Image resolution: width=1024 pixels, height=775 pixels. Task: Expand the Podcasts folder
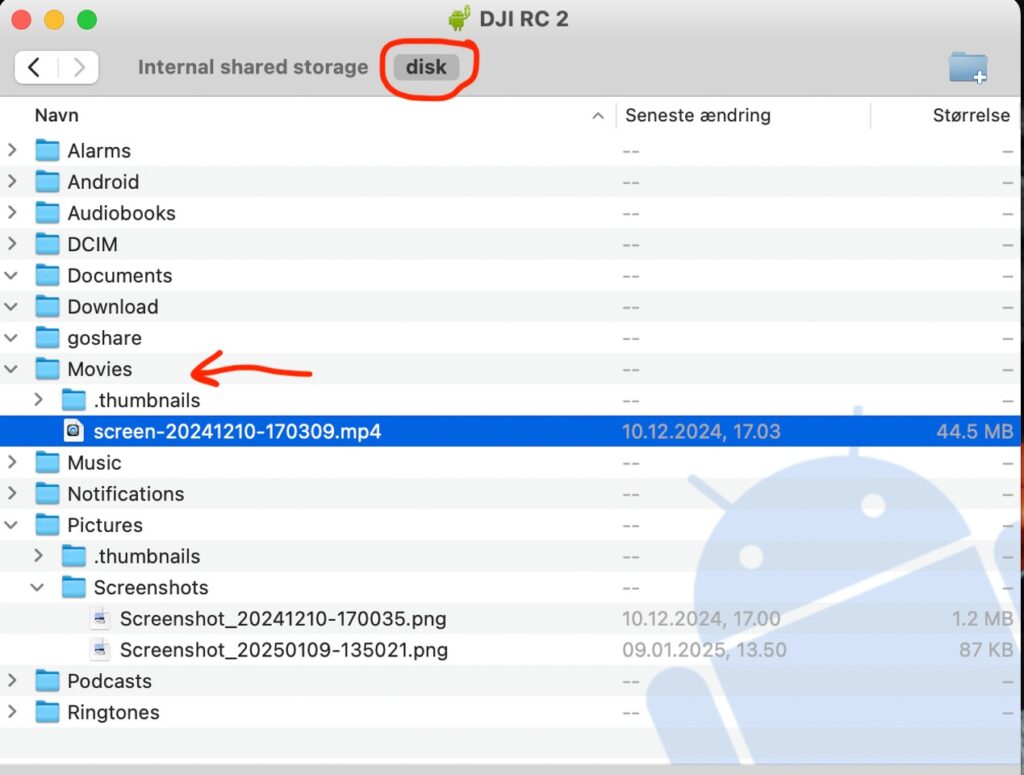pyautogui.click(x=12, y=681)
